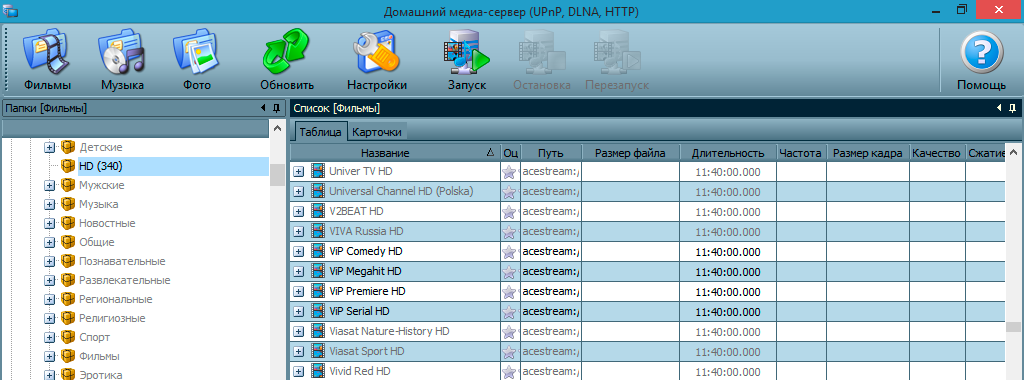Viewport: 1024px width, 380px height.
Task: Select the Общие folder
Action: click(97, 242)
